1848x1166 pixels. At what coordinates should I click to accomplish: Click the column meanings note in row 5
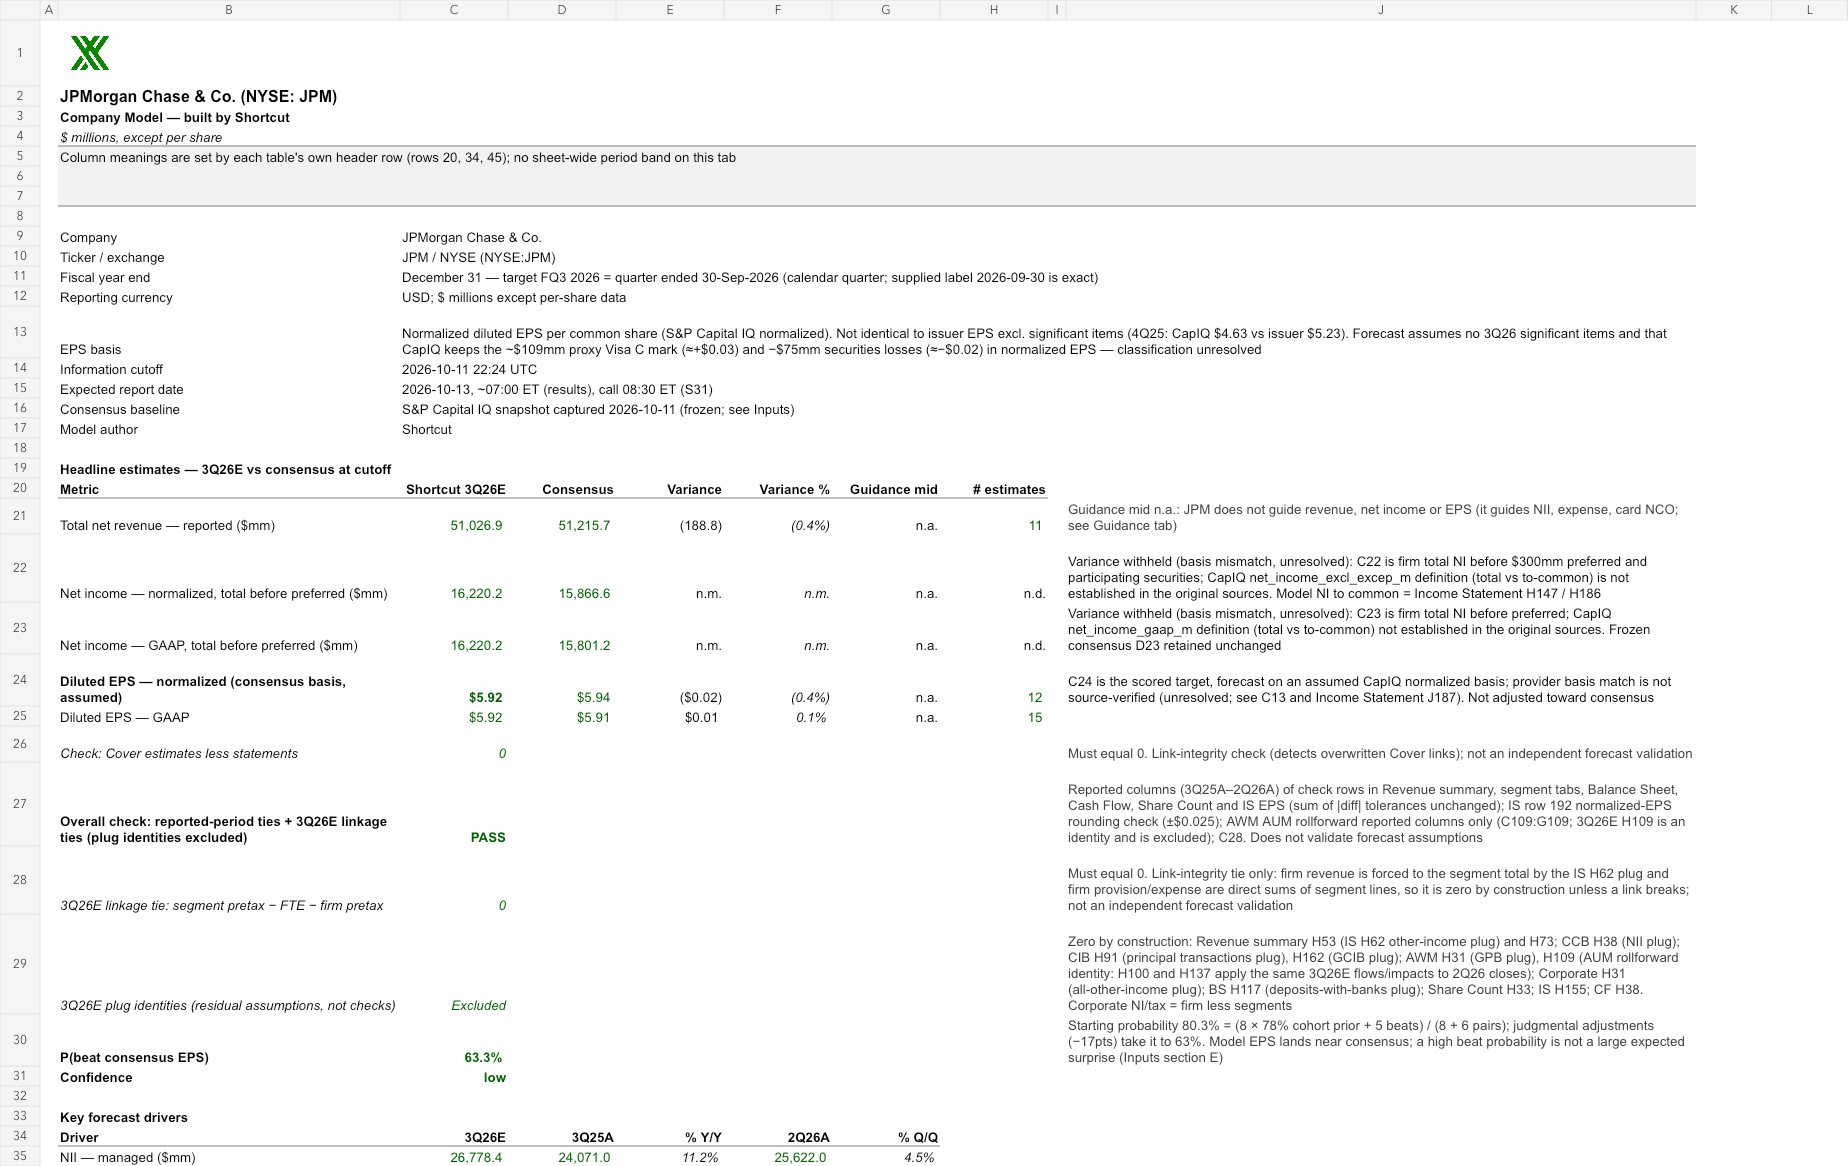coord(398,158)
